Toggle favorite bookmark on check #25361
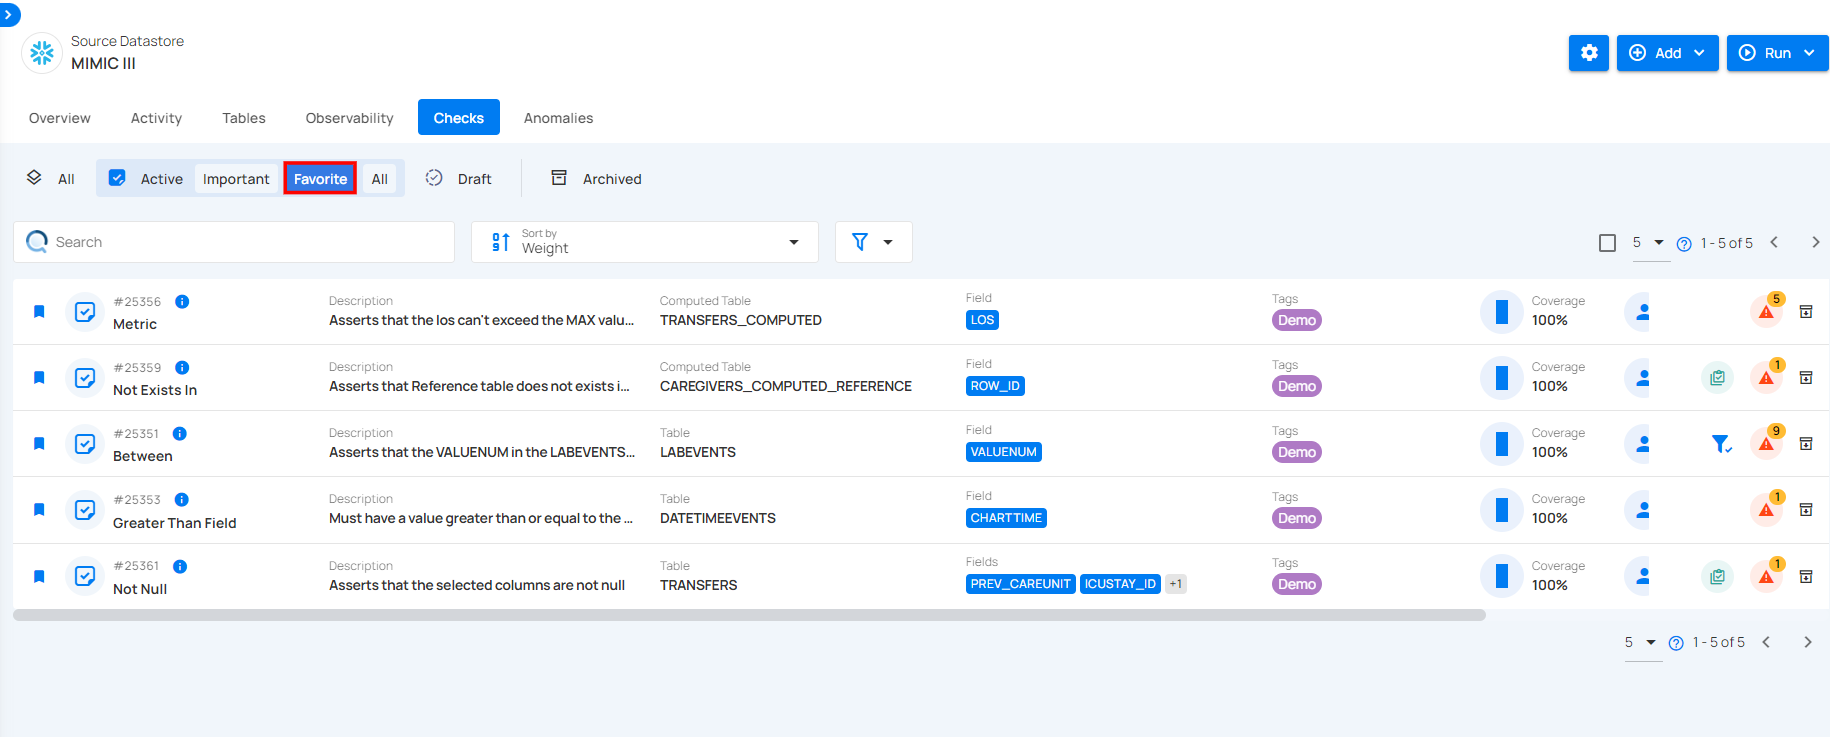 tap(39, 576)
